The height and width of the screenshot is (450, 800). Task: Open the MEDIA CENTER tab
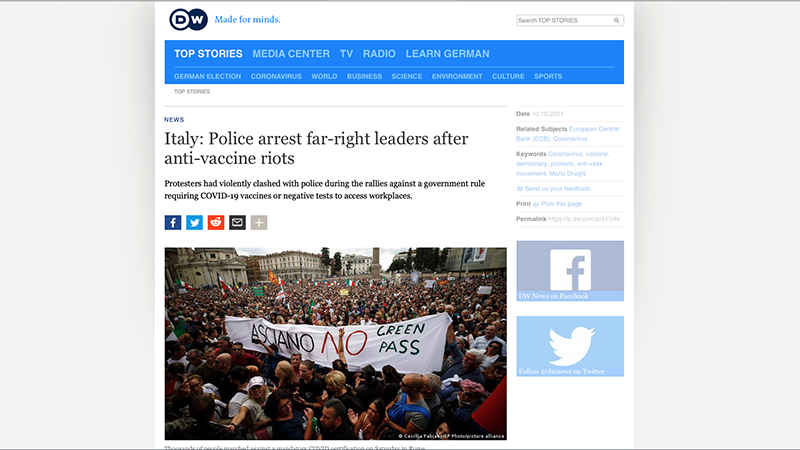pyautogui.click(x=291, y=54)
